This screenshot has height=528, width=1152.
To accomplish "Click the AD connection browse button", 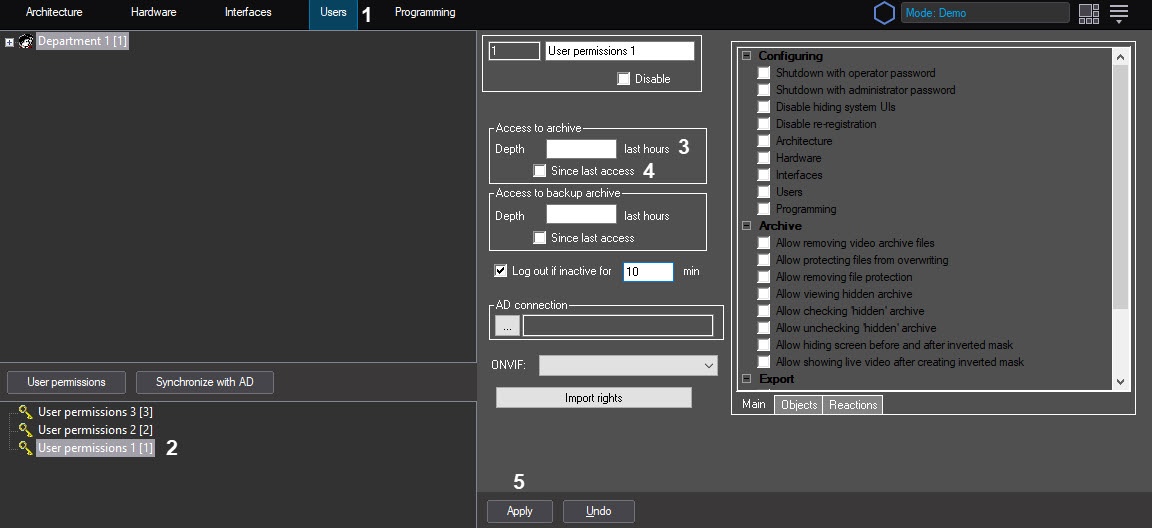I will point(507,326).
